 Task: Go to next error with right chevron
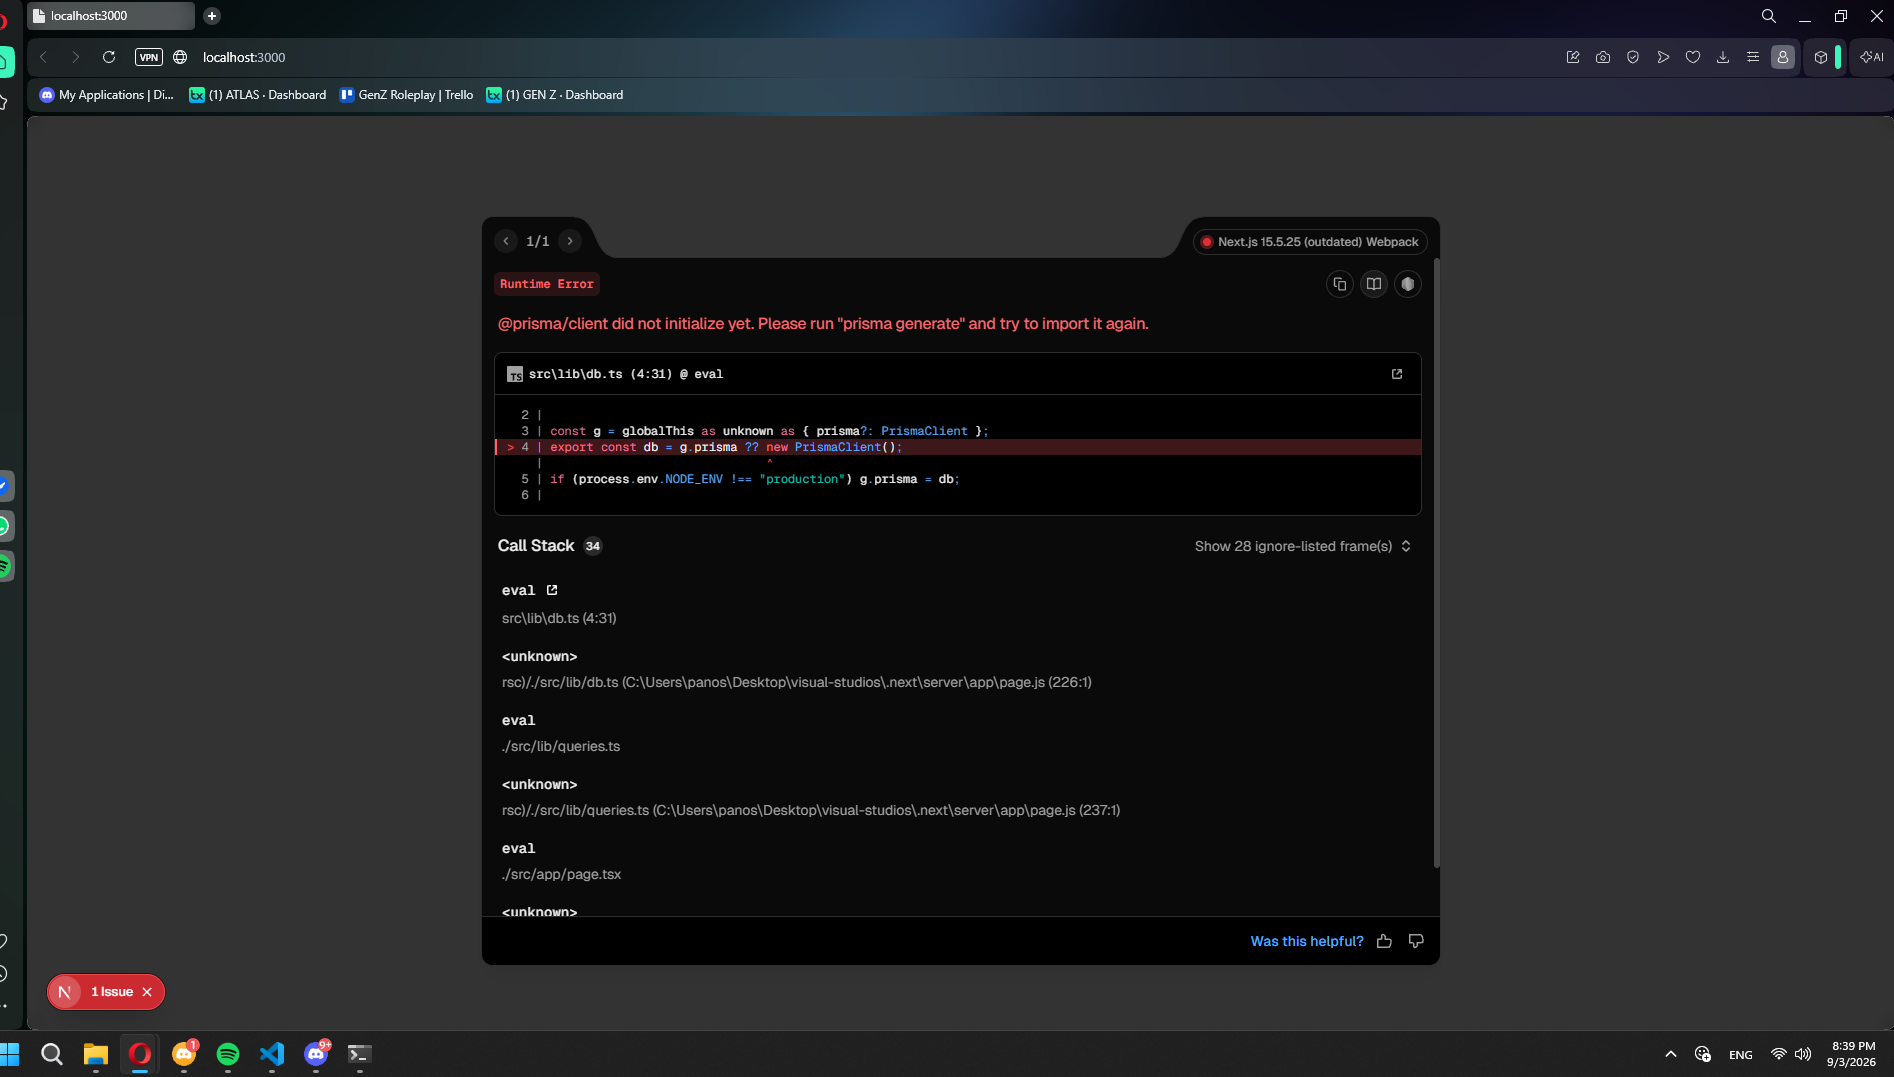[x=570, y=241]
